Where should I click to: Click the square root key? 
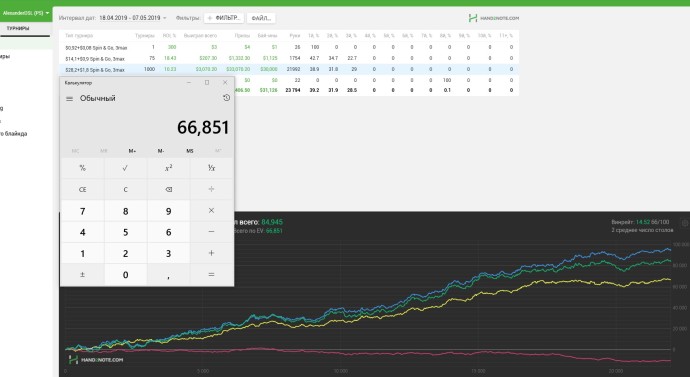(x=125, y=168)
